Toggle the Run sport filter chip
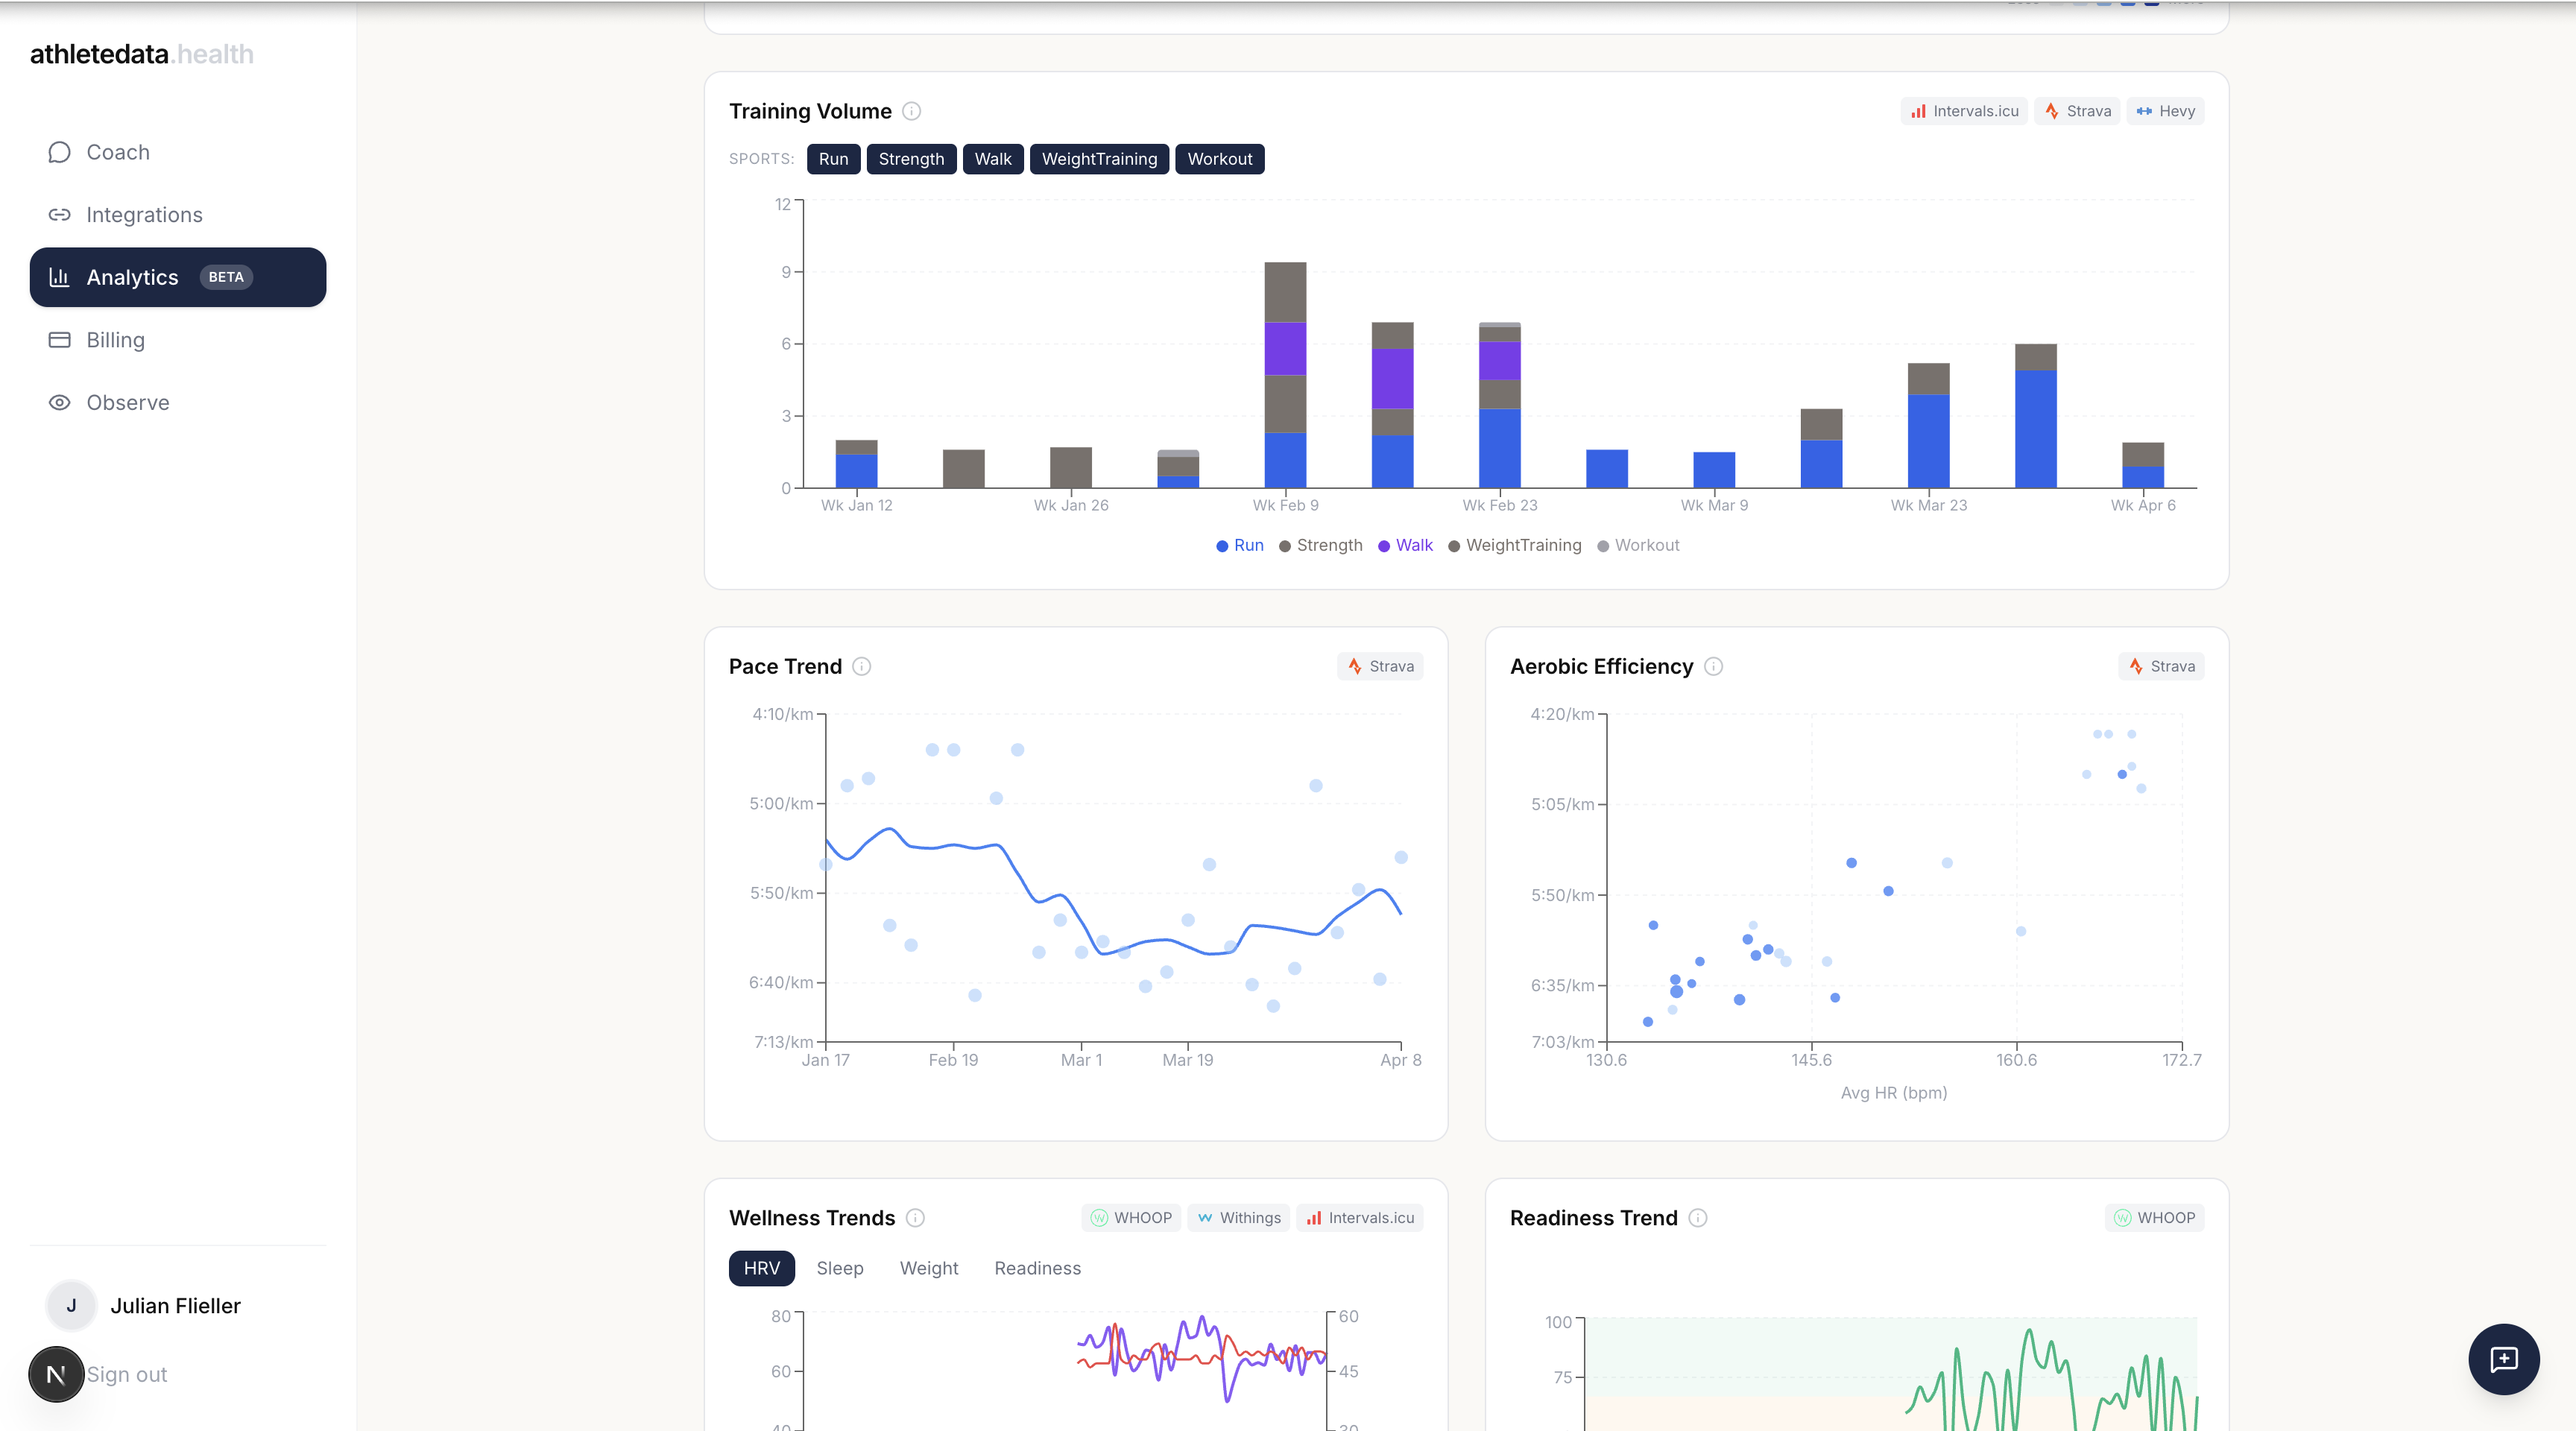 click(x=833, y=159)
